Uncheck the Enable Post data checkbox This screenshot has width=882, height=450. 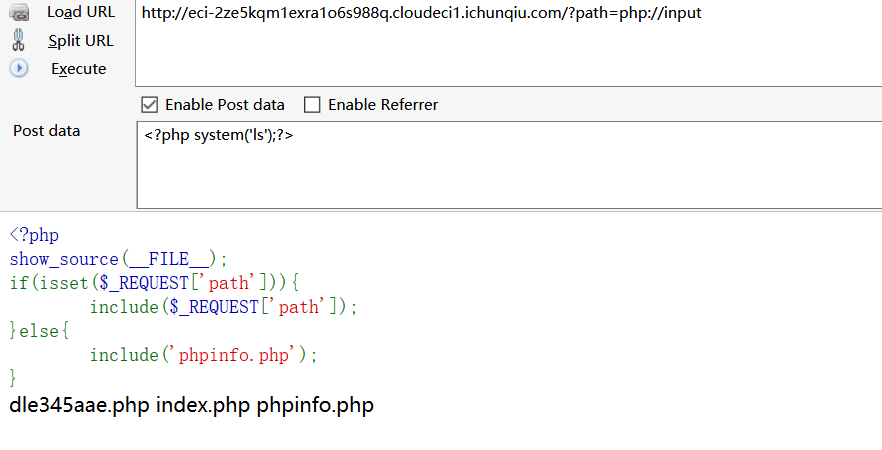pyautogui.click(x=150, y=104)
